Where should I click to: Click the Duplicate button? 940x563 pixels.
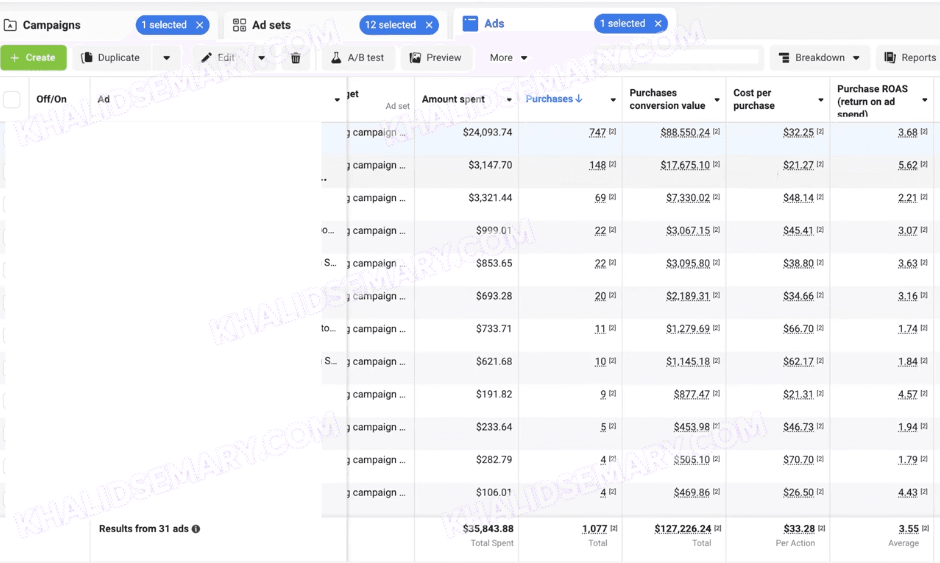click(x=111, y=58)
